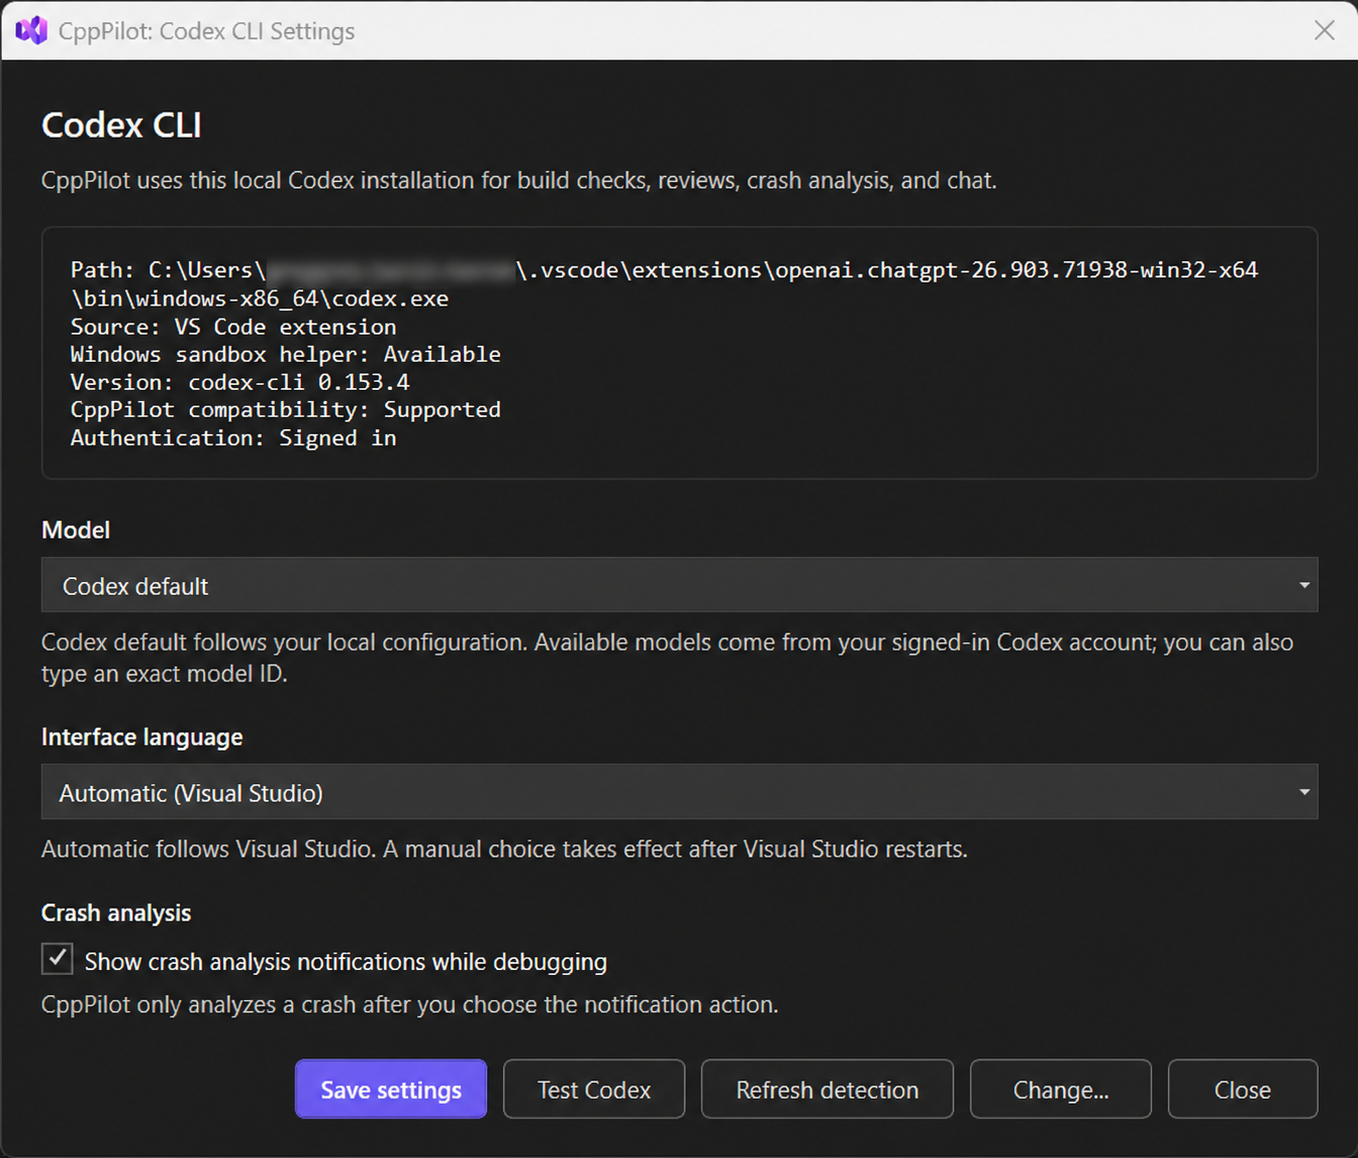The image size is (1358, 1158).
Task: Click the 'Automatic follows Visual Studio' hint text
Action: click(504, 849)
